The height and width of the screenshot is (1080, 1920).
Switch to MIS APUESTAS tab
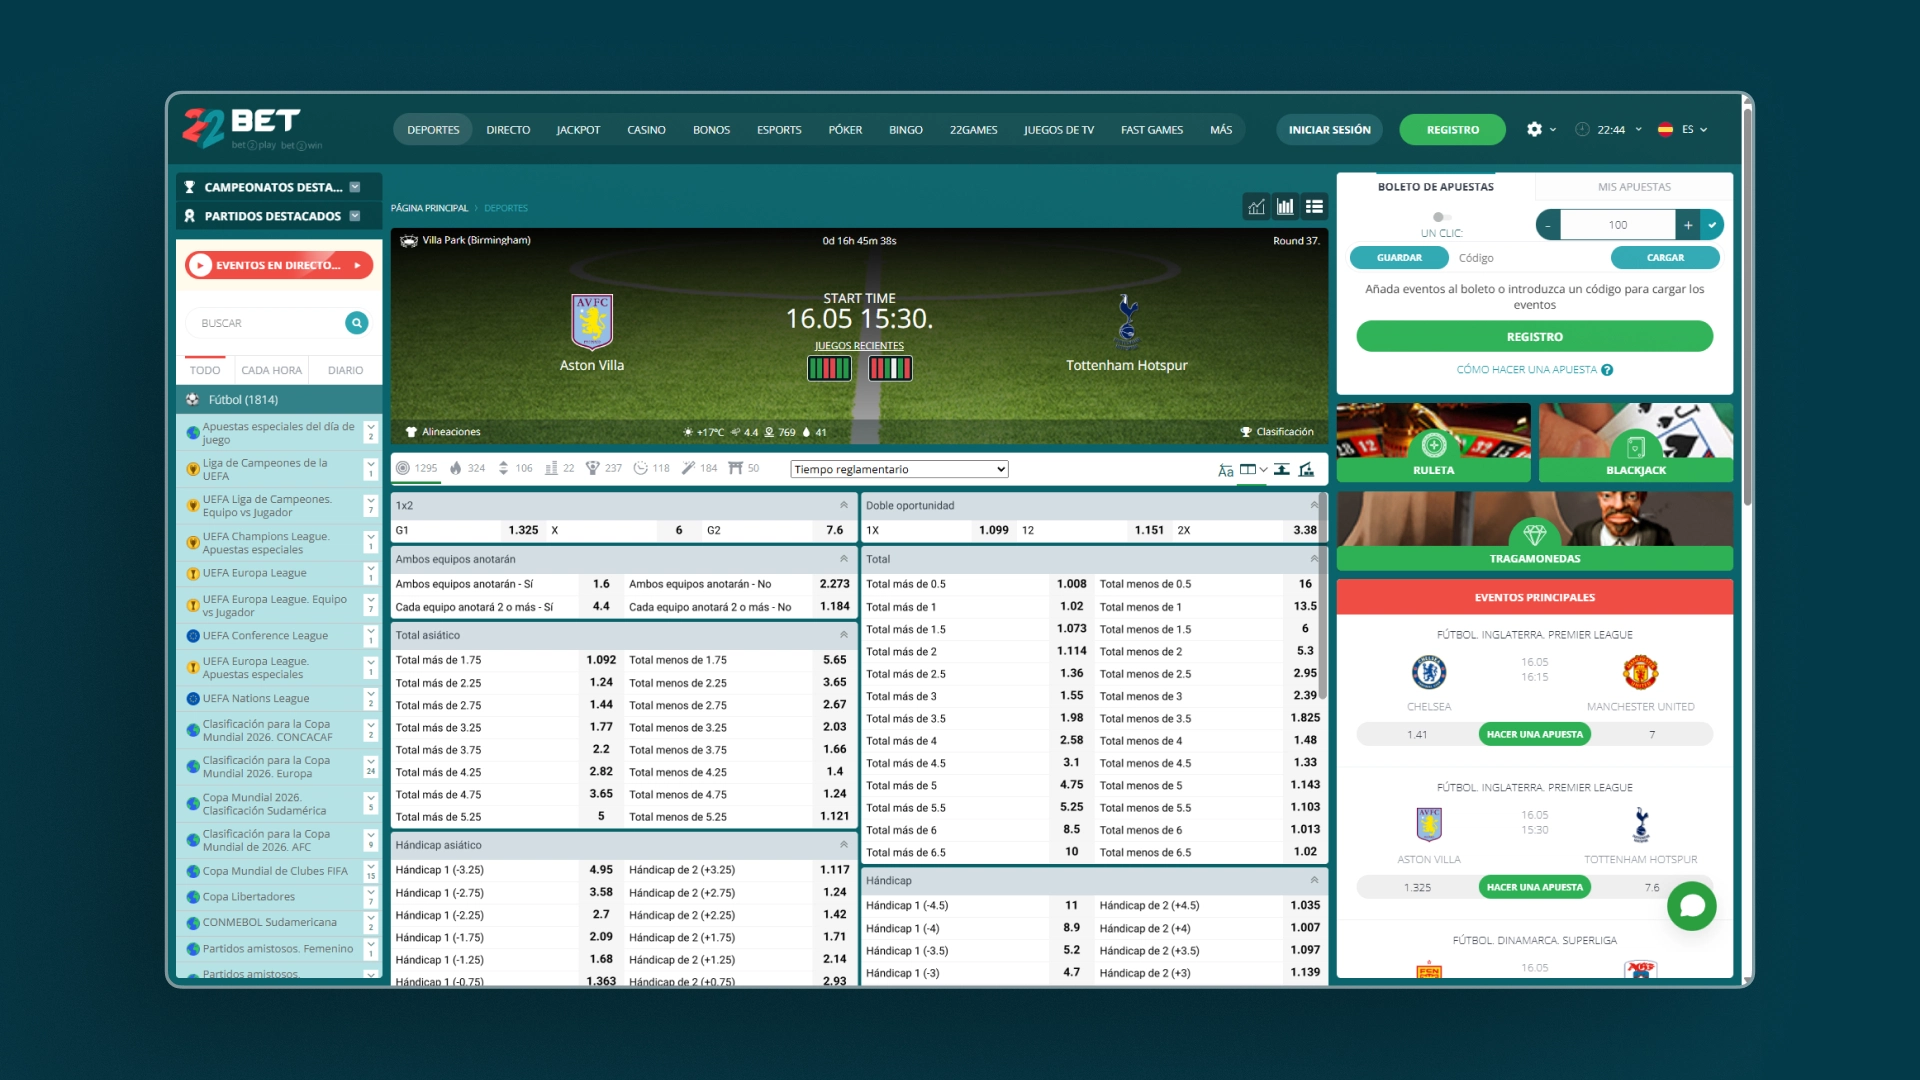1634,187
